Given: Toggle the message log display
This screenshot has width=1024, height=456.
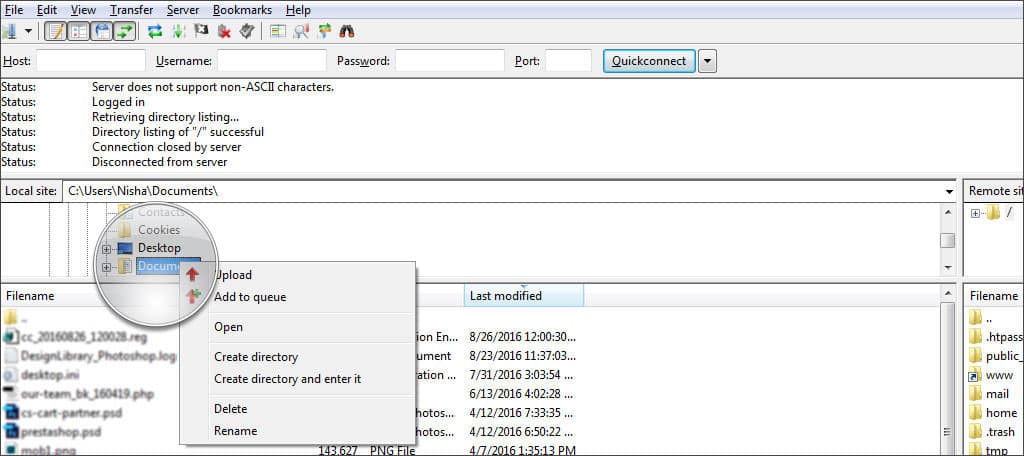Looking at the screenshot, I should pos(56,31).
